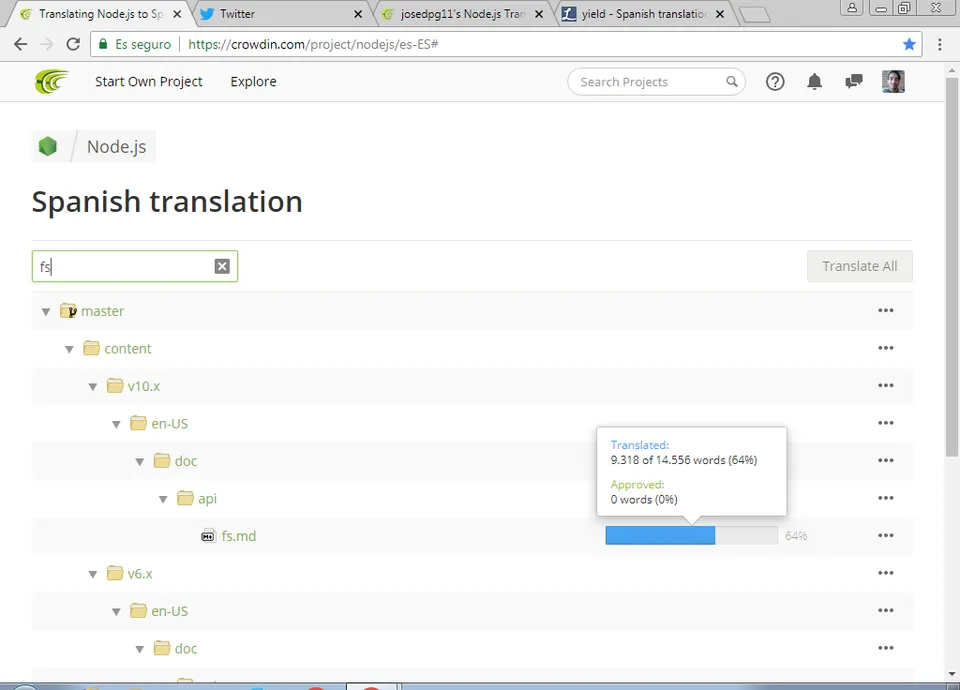Click the Es seguro padlock icon

click(x=103, y=44)
